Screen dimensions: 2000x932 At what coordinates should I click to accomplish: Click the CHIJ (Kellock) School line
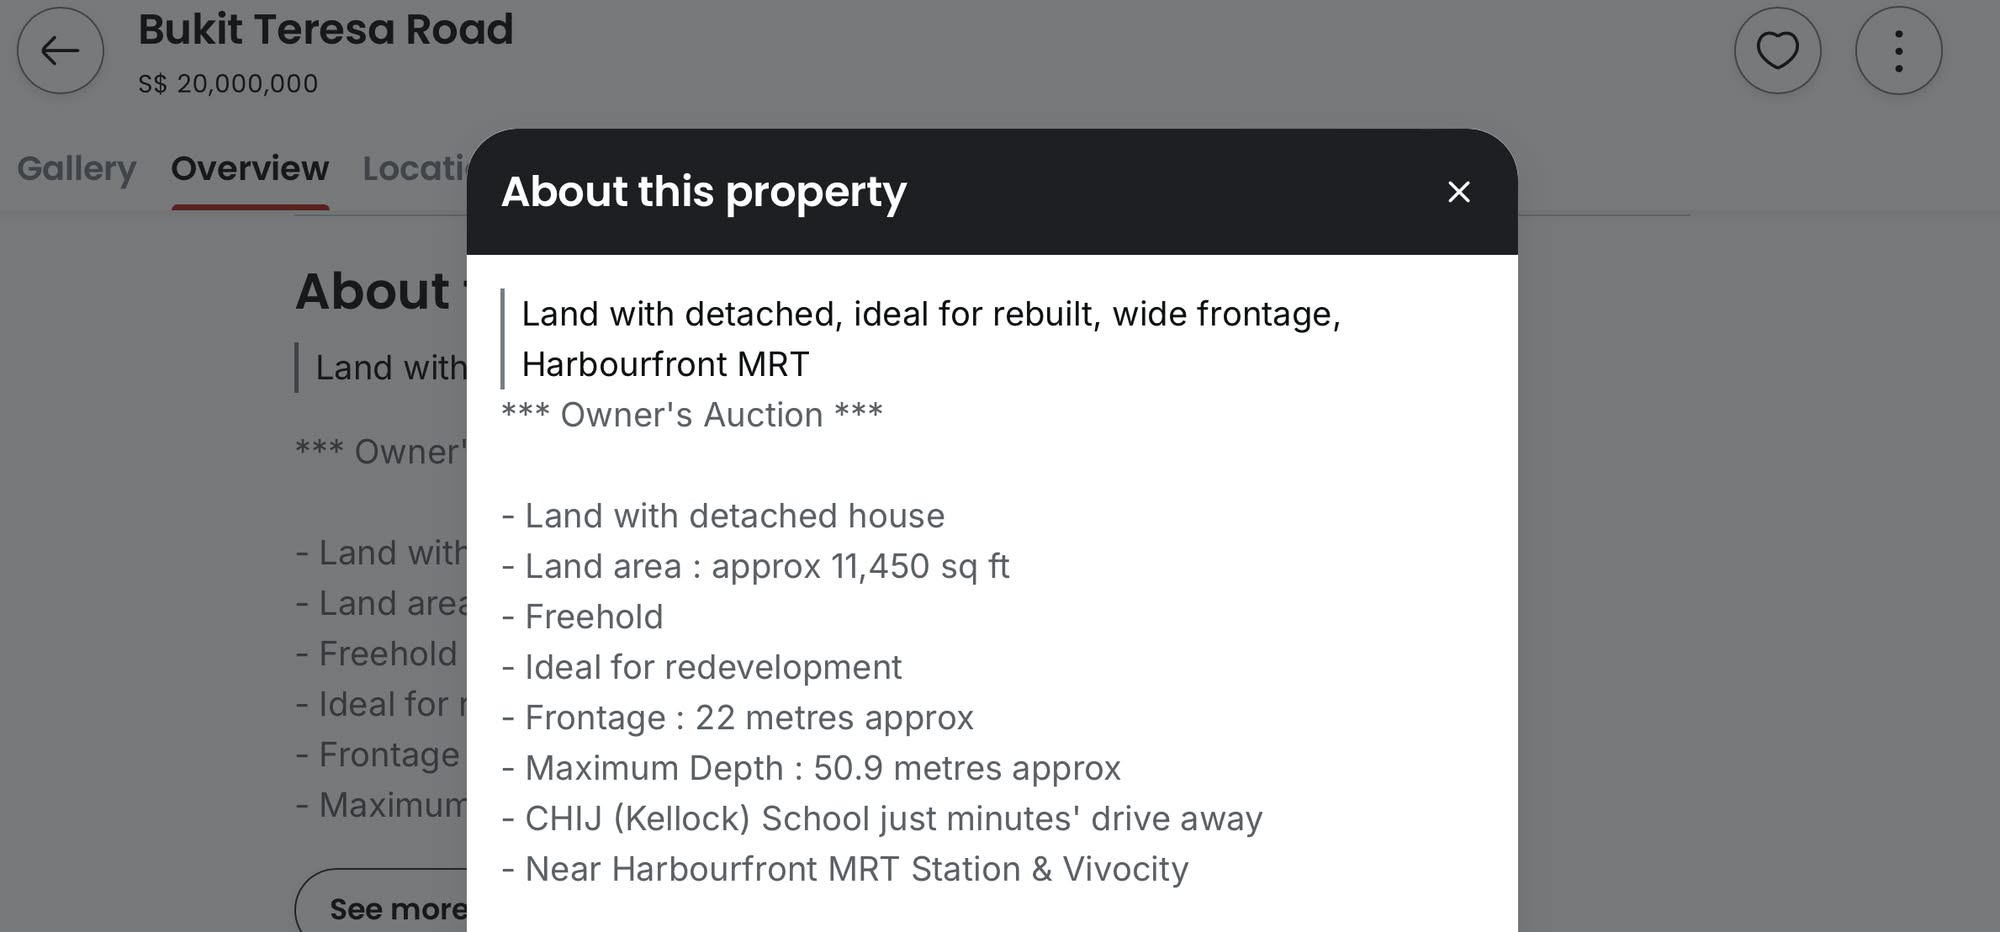click(882, 819)
